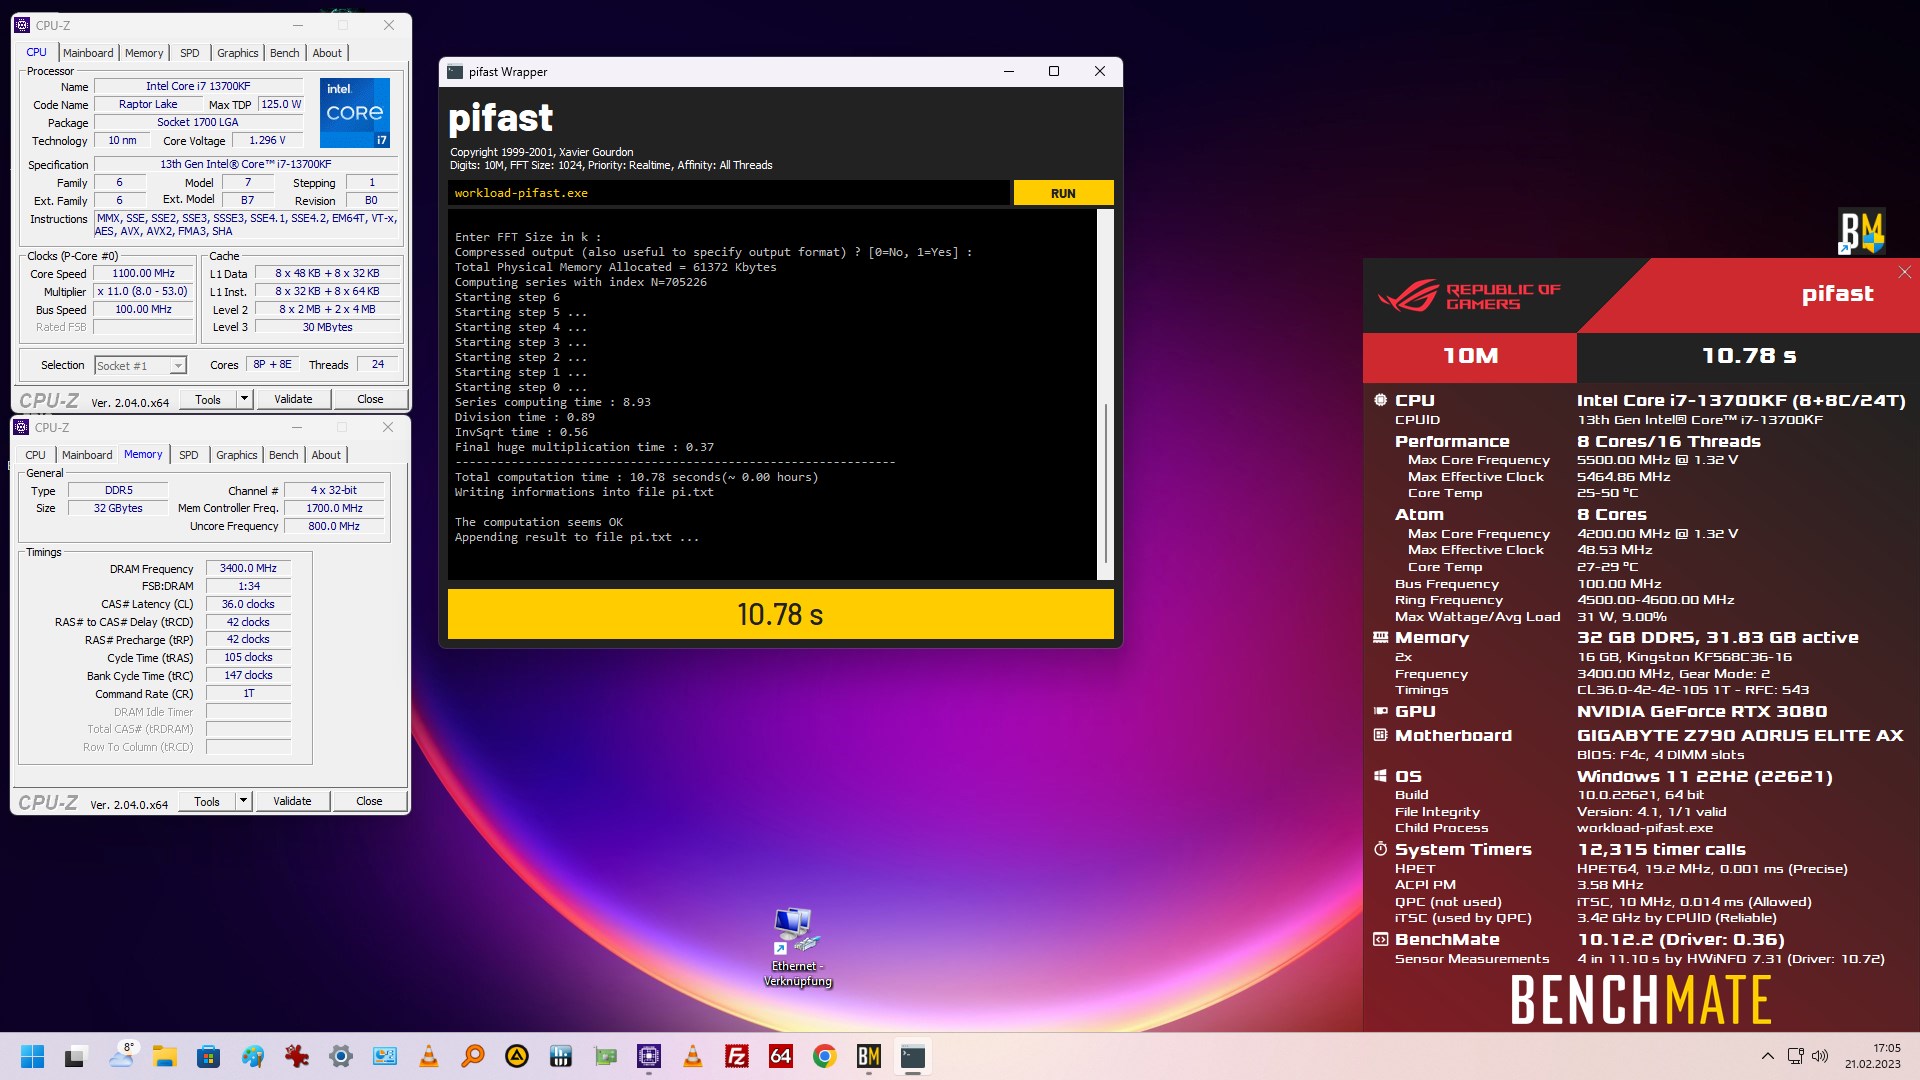Open the volume tray icon
Viewport: 1920px width, 1080px height.
[x=1820, y=1056]
